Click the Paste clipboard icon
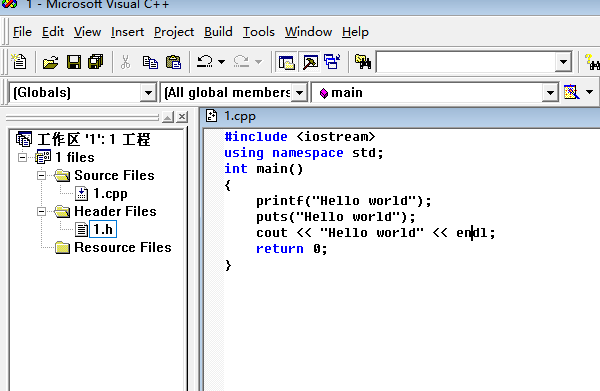The height and width of the screenshot is (391, 600). pos(173,62)
